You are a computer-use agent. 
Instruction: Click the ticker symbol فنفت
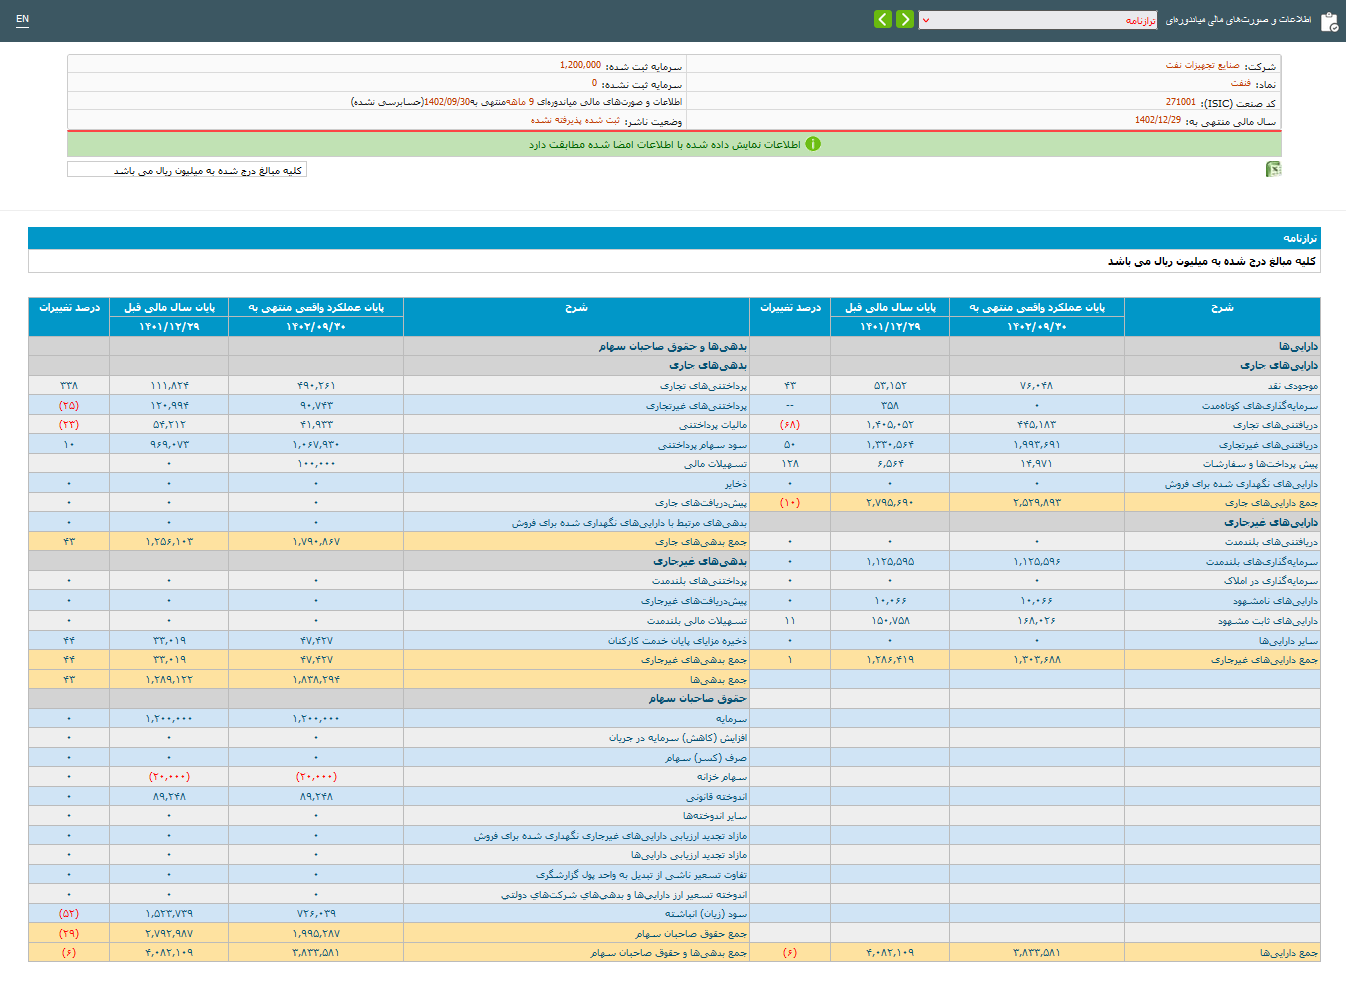point(1240,84)
